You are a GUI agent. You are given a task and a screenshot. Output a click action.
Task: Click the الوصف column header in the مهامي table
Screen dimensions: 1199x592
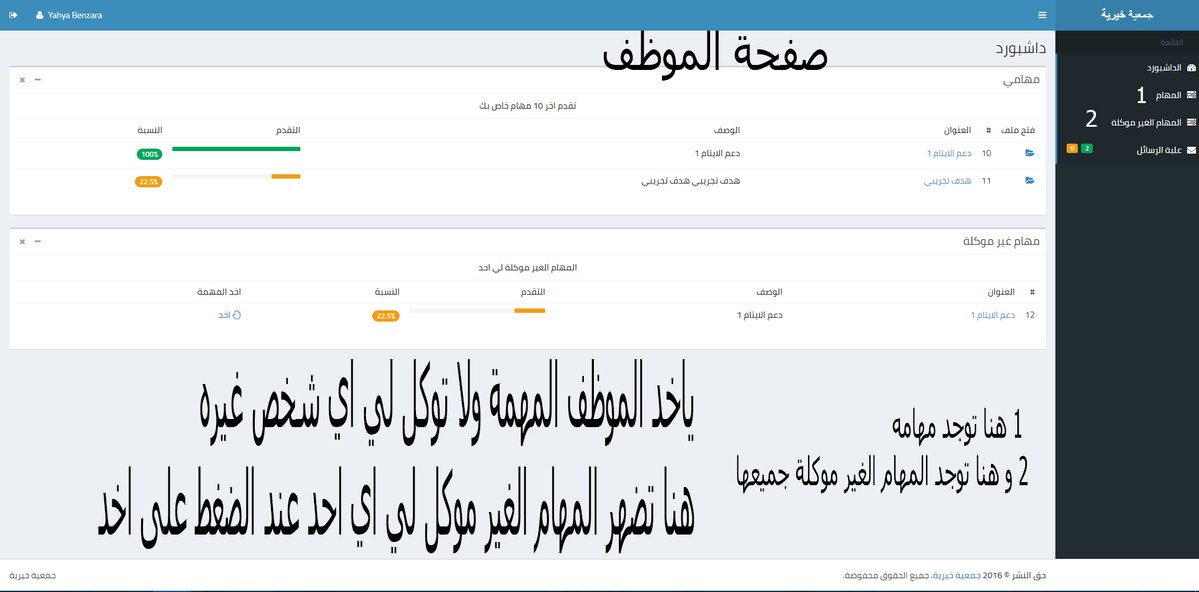pyautogui.click(x=726, y=130)
